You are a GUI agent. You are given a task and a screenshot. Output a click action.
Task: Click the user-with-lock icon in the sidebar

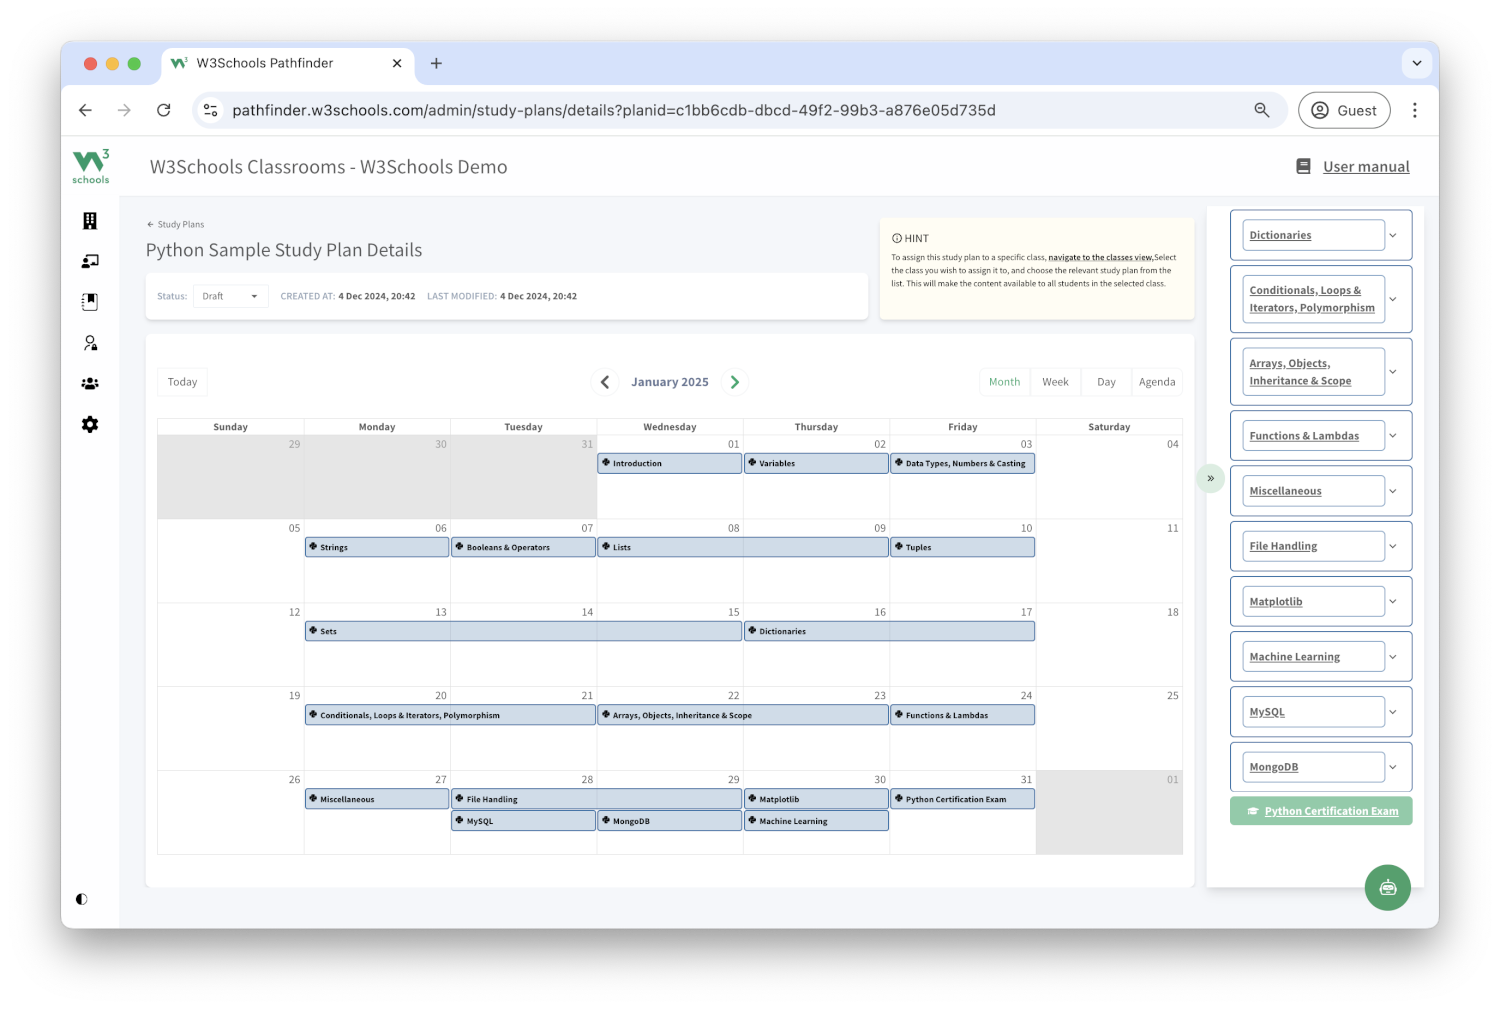[90, 343]
